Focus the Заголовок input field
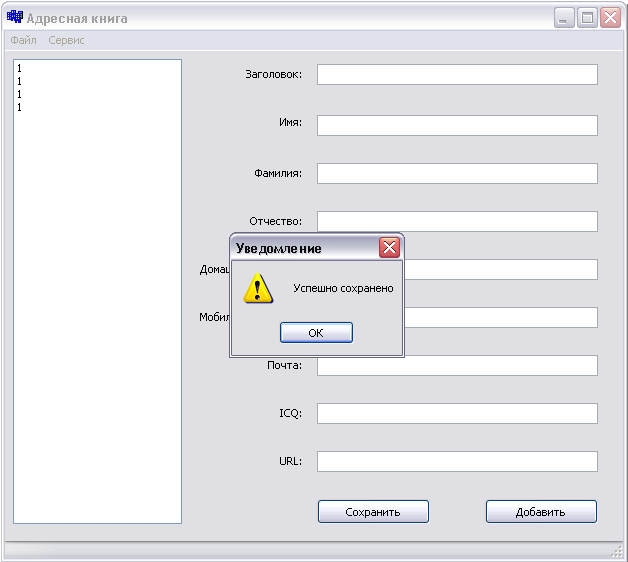This screenshot has height=562, width=628. [457, 75]
